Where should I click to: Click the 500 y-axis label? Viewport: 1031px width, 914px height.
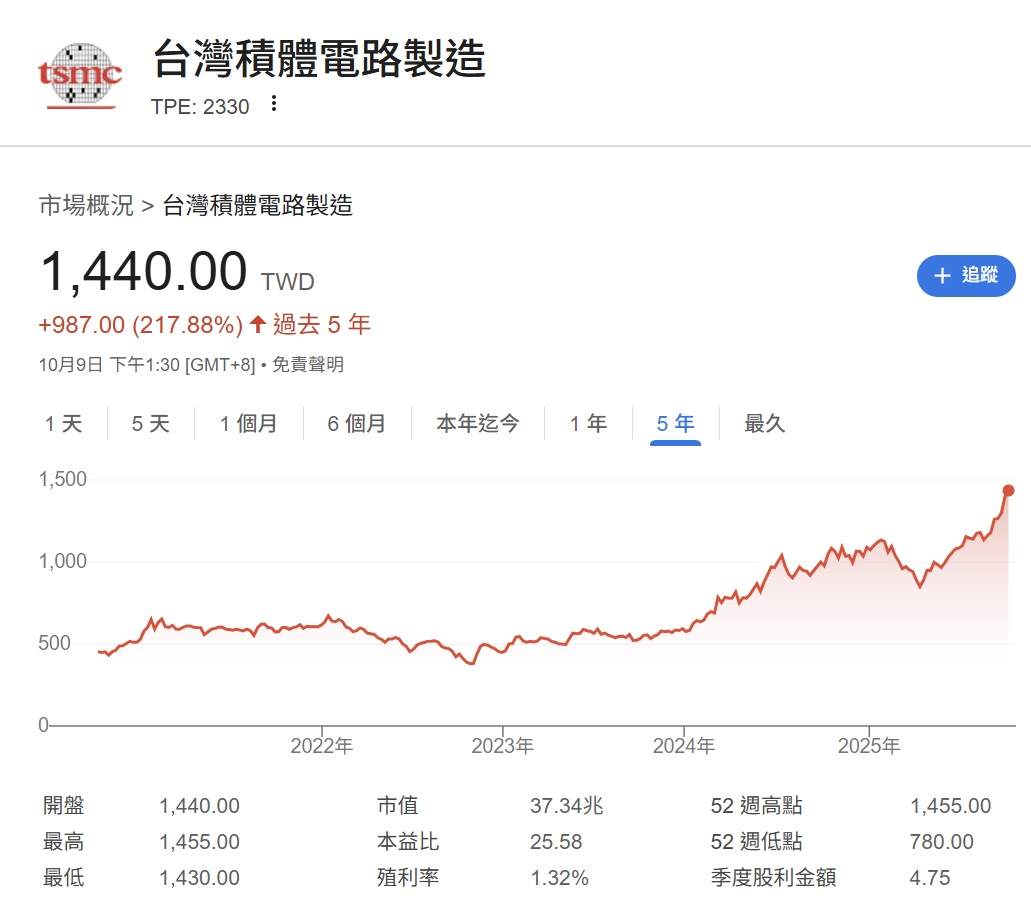(x=54, y=643)
